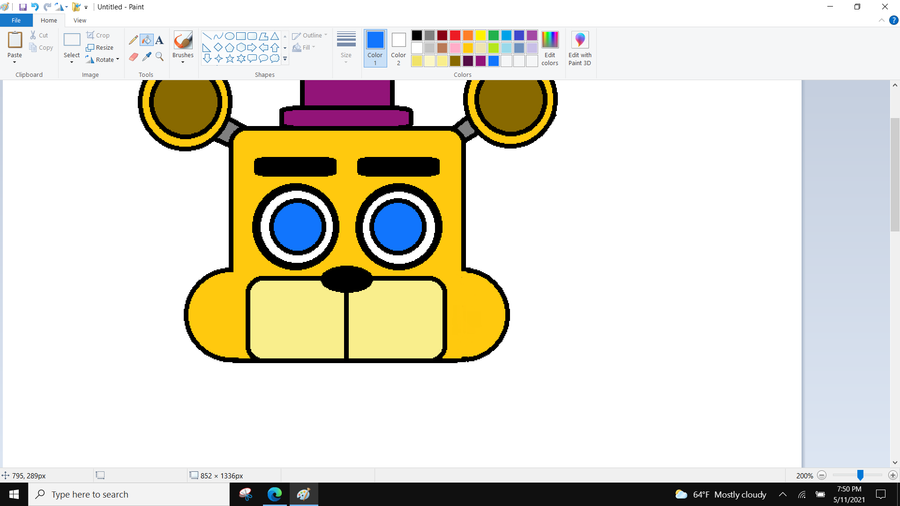Click Edit with Paint 3D
Screen dimensions: 900x506
(580, 48)
